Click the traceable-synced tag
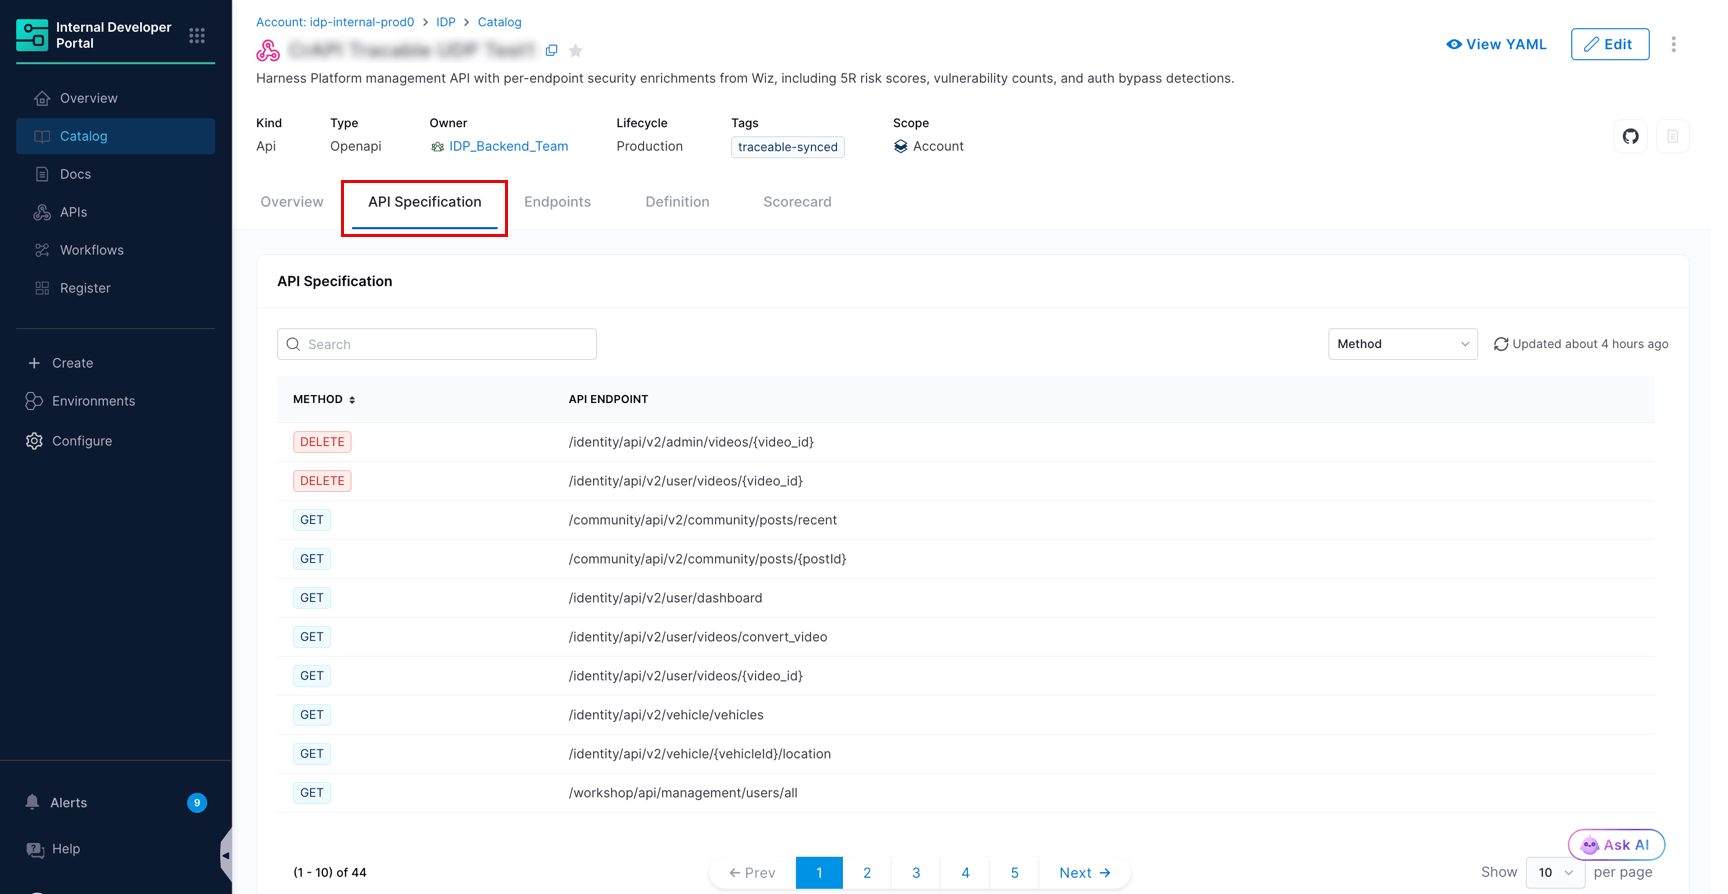Viewport: 1728px width, 894px height. 788,147
